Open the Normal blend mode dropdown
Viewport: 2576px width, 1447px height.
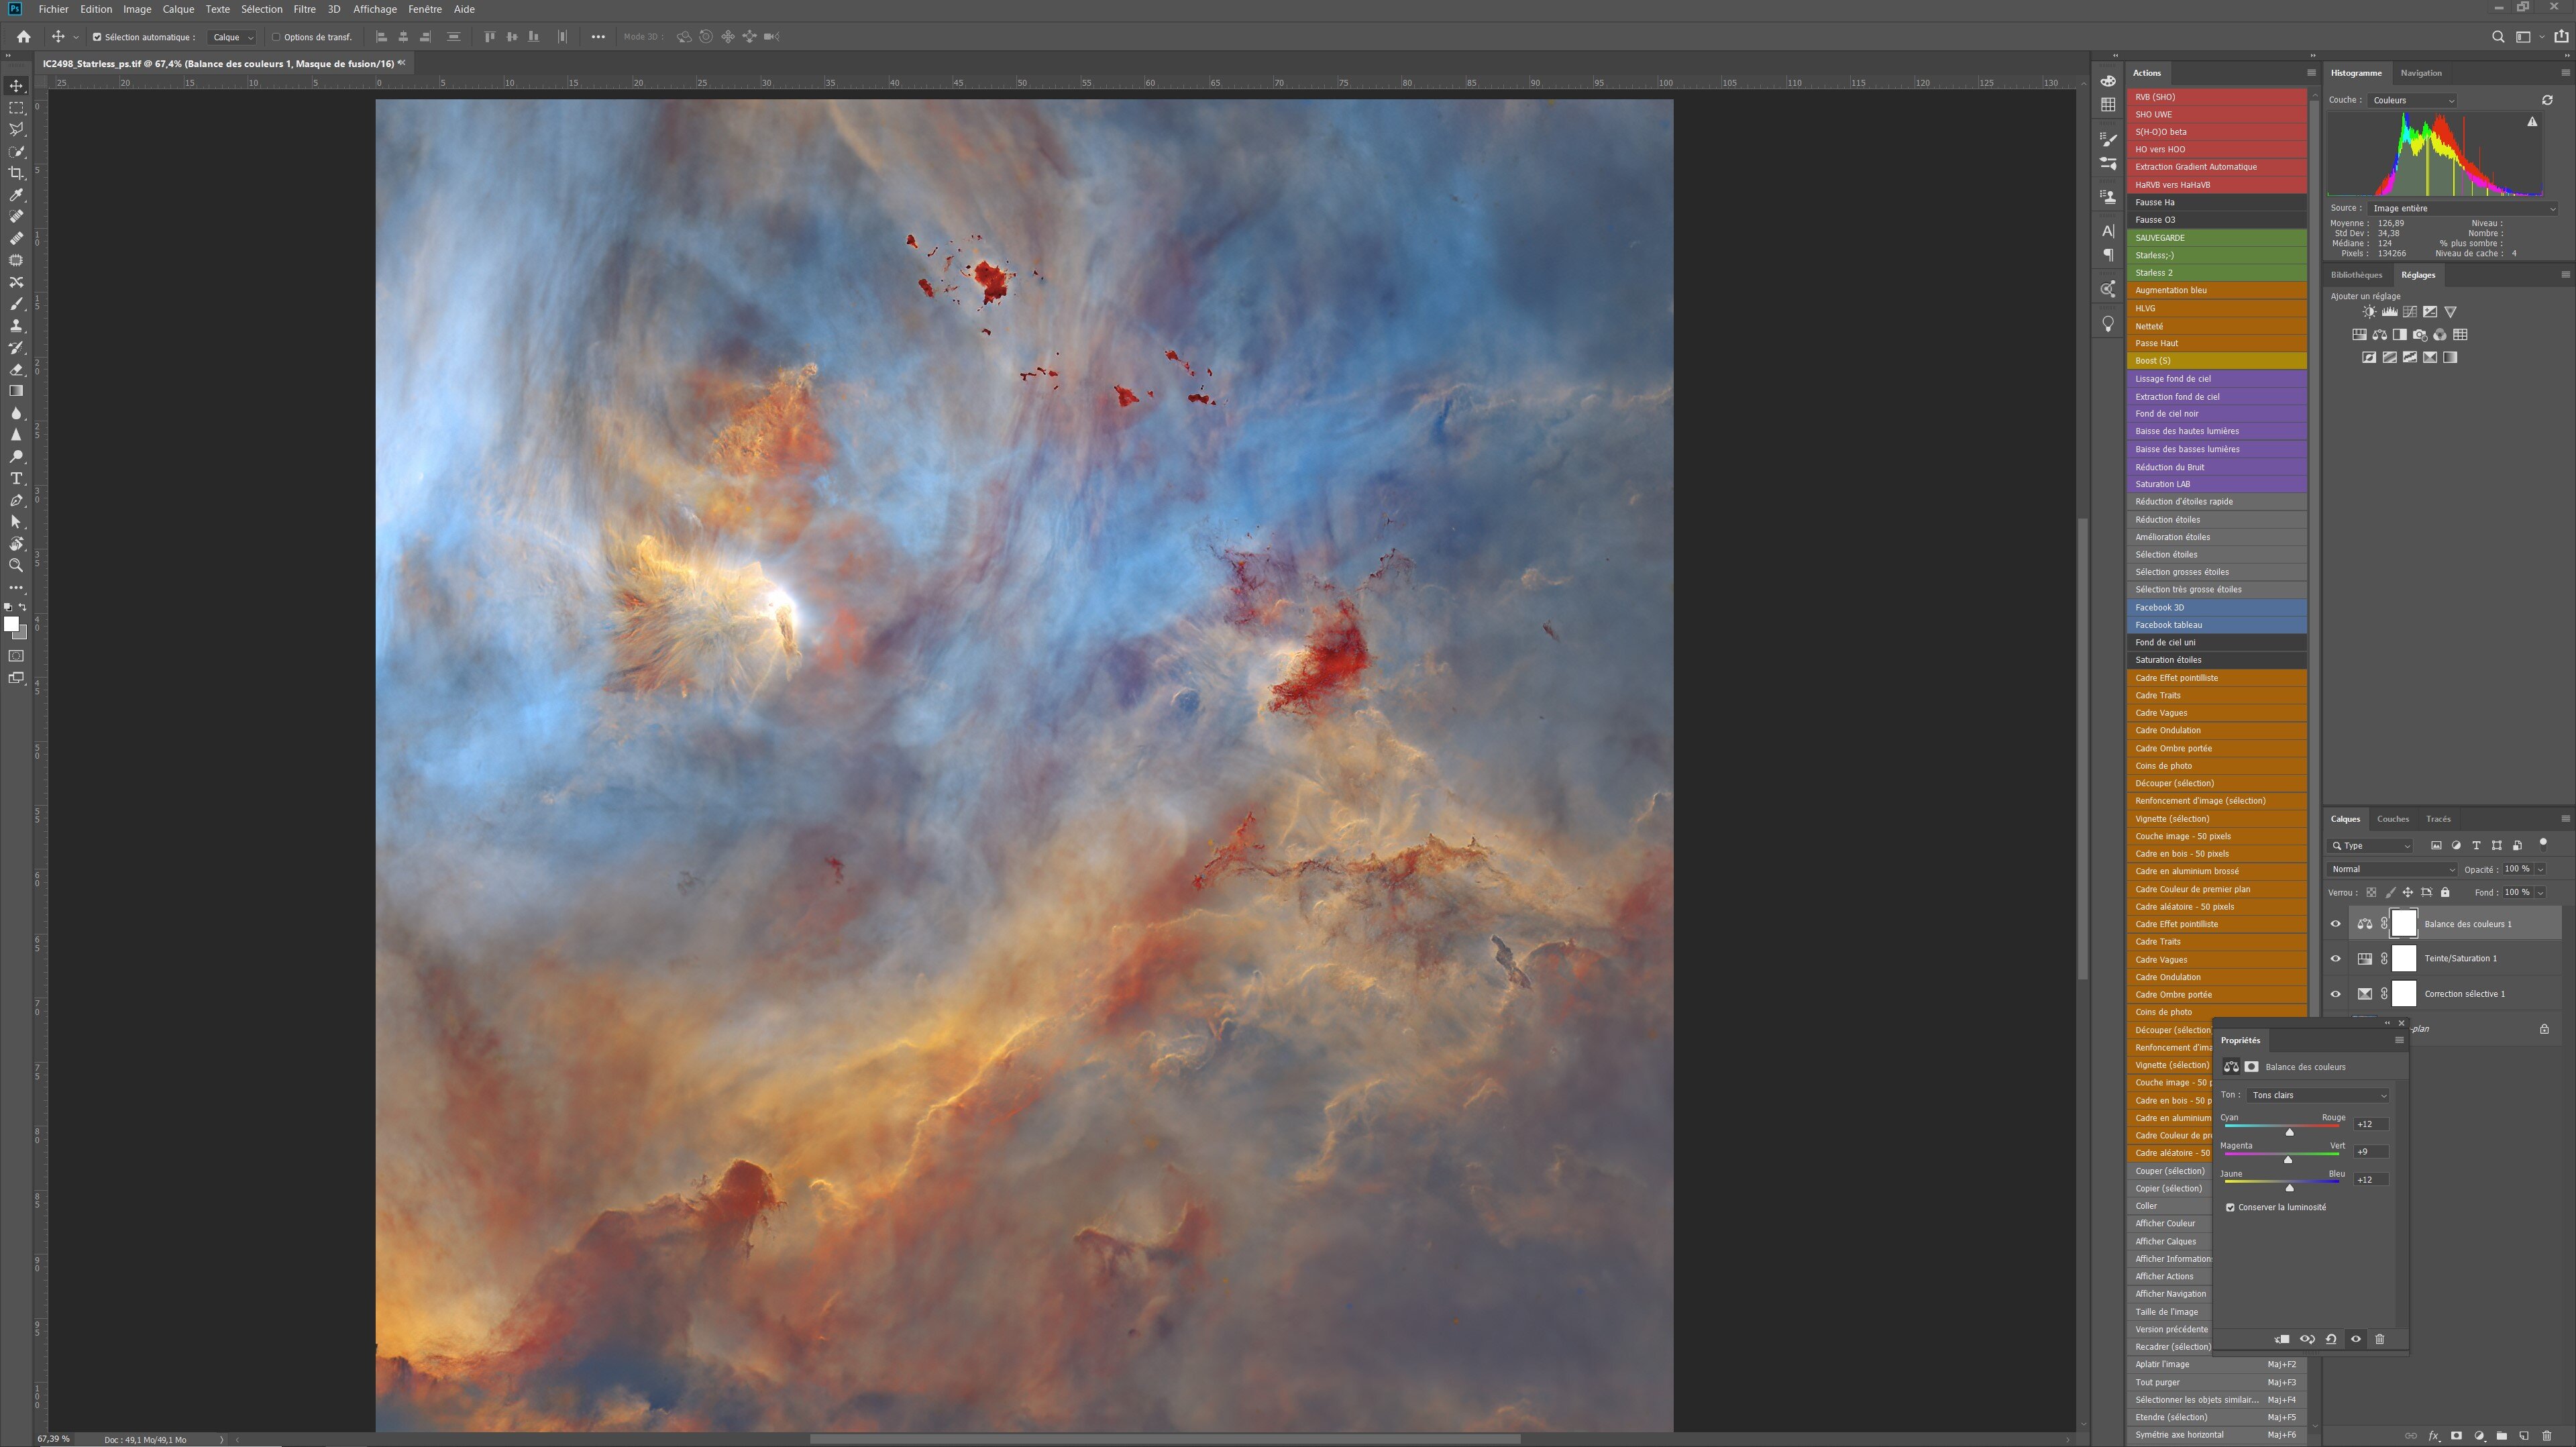point(2391,869)
